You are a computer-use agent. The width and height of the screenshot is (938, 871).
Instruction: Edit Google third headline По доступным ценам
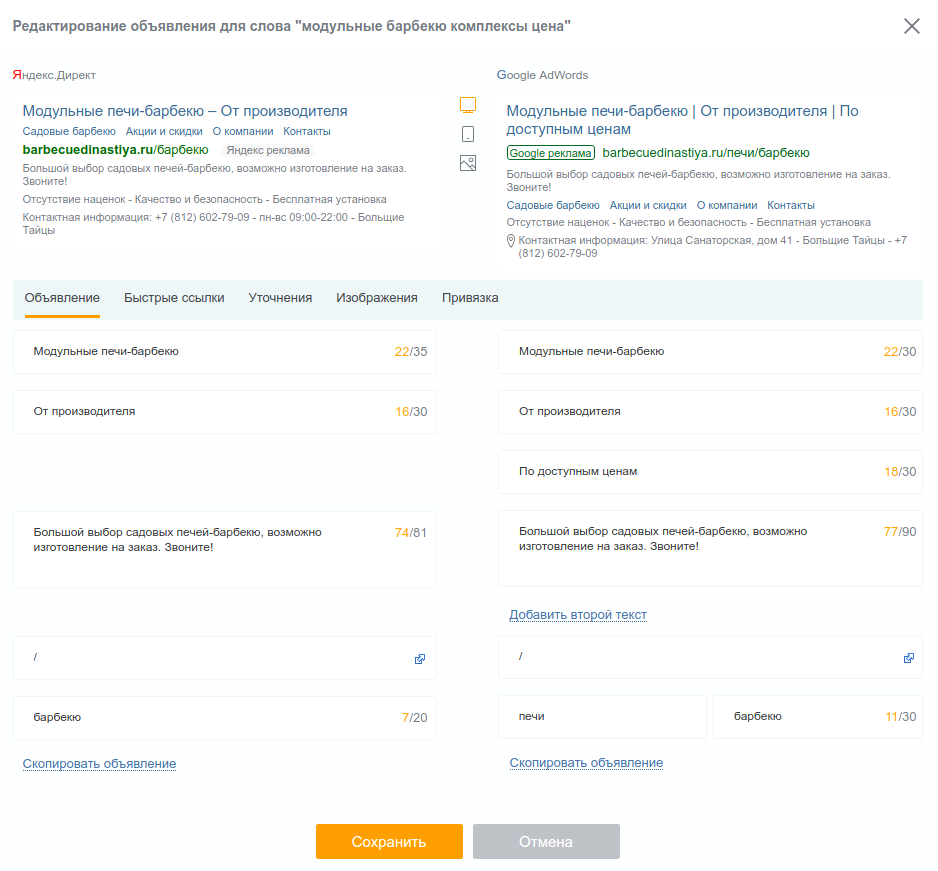[x=710, y=471]
